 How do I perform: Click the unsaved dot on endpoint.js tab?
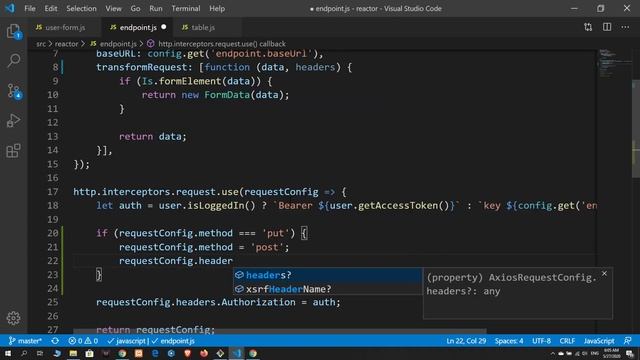click(164, 27)
